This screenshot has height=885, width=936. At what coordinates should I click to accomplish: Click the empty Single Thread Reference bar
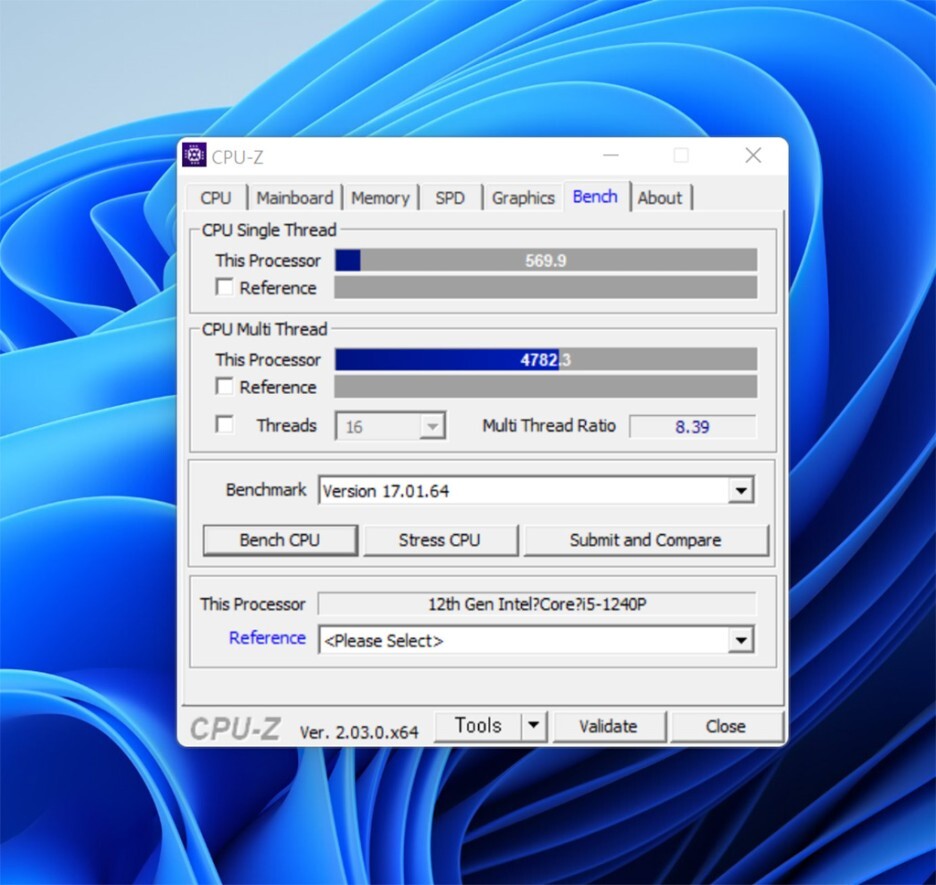(546, 288)
